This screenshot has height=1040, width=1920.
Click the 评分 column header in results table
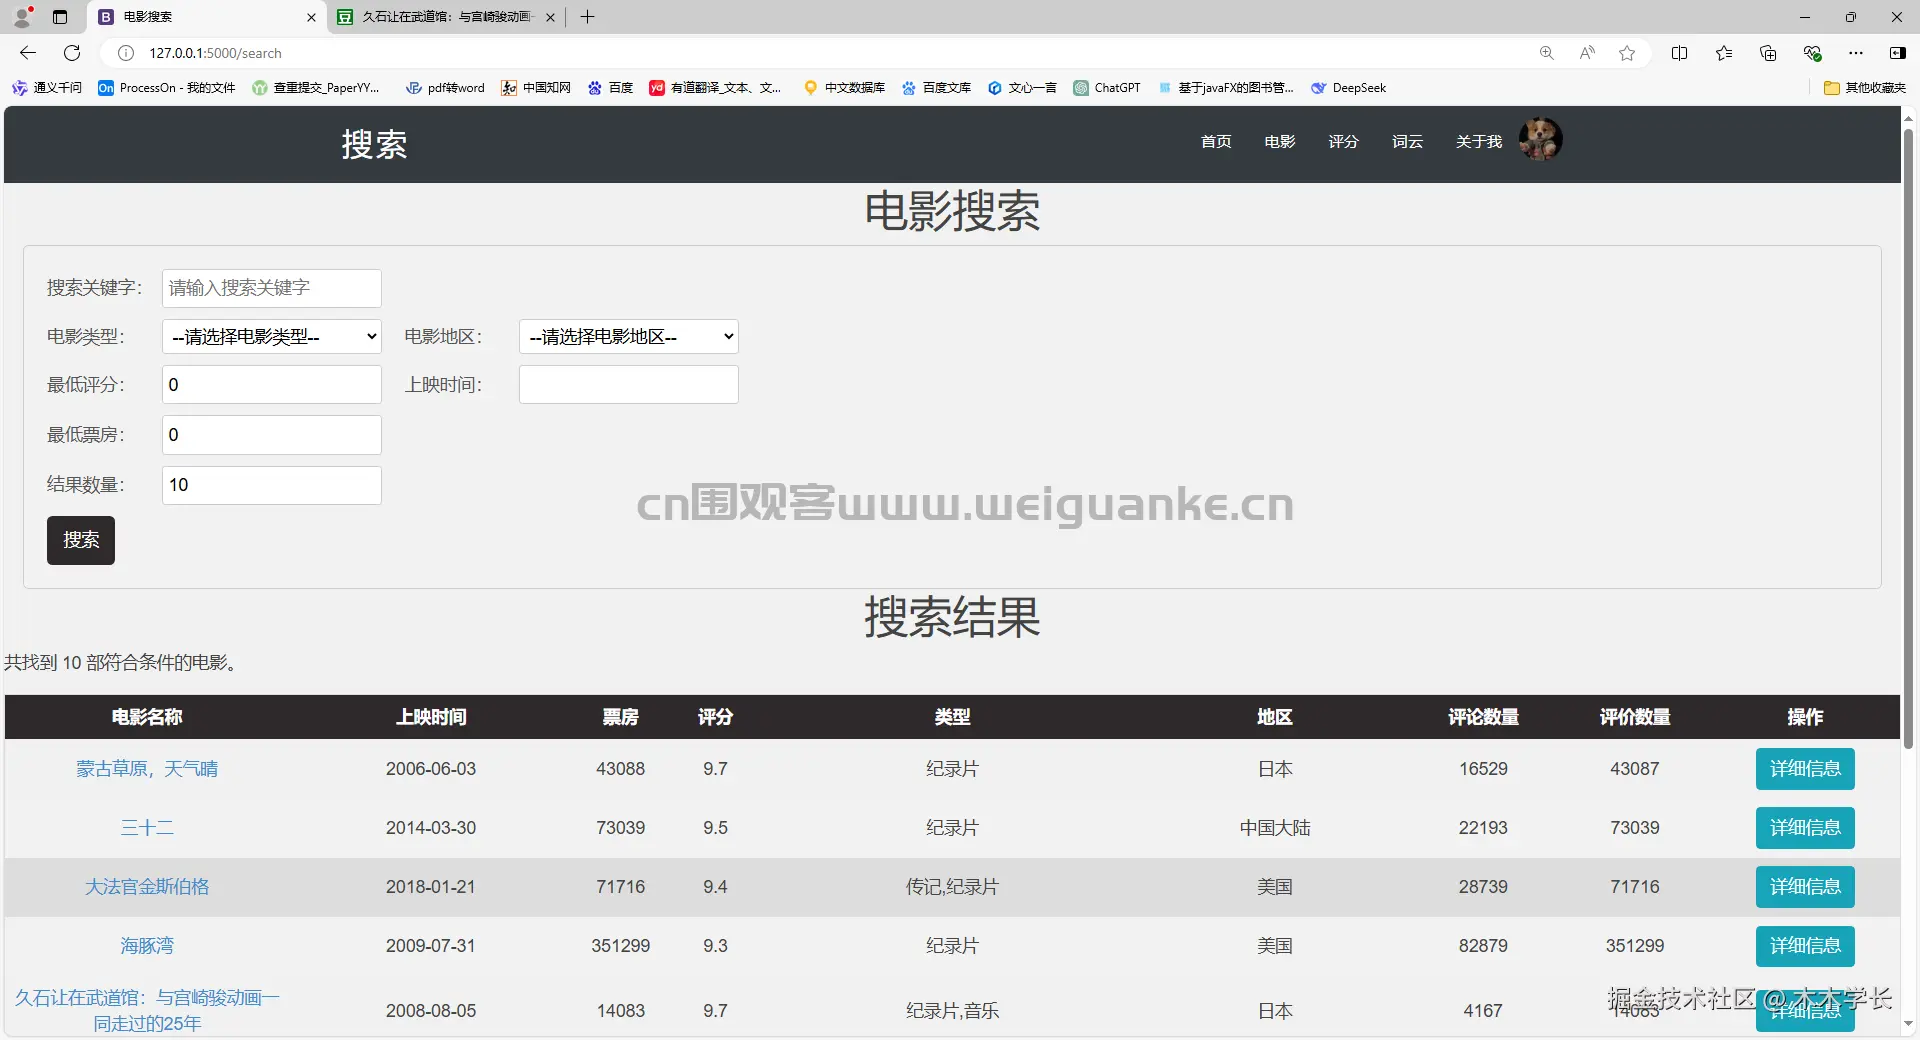pyautogui.click(x=715, y=717)
